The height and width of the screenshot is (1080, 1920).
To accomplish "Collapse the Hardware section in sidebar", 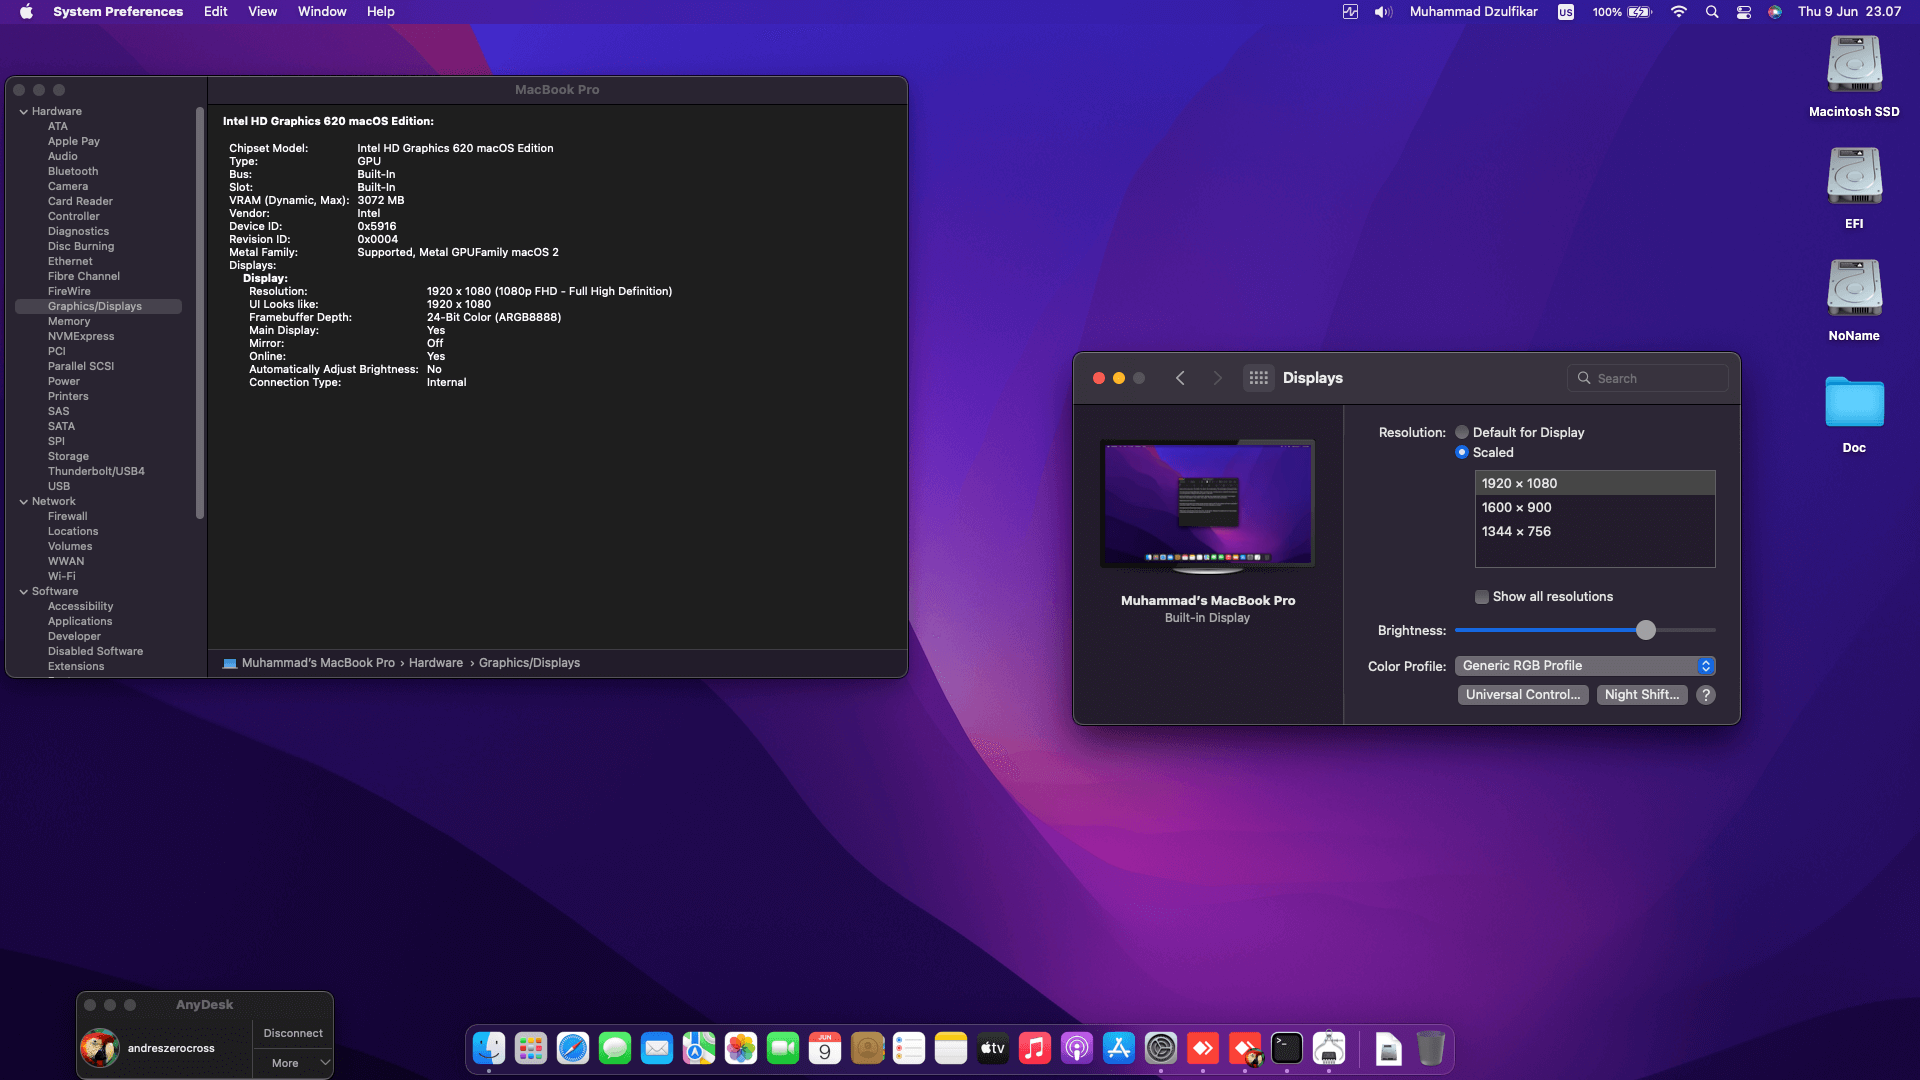I will (x=23, y=111).
